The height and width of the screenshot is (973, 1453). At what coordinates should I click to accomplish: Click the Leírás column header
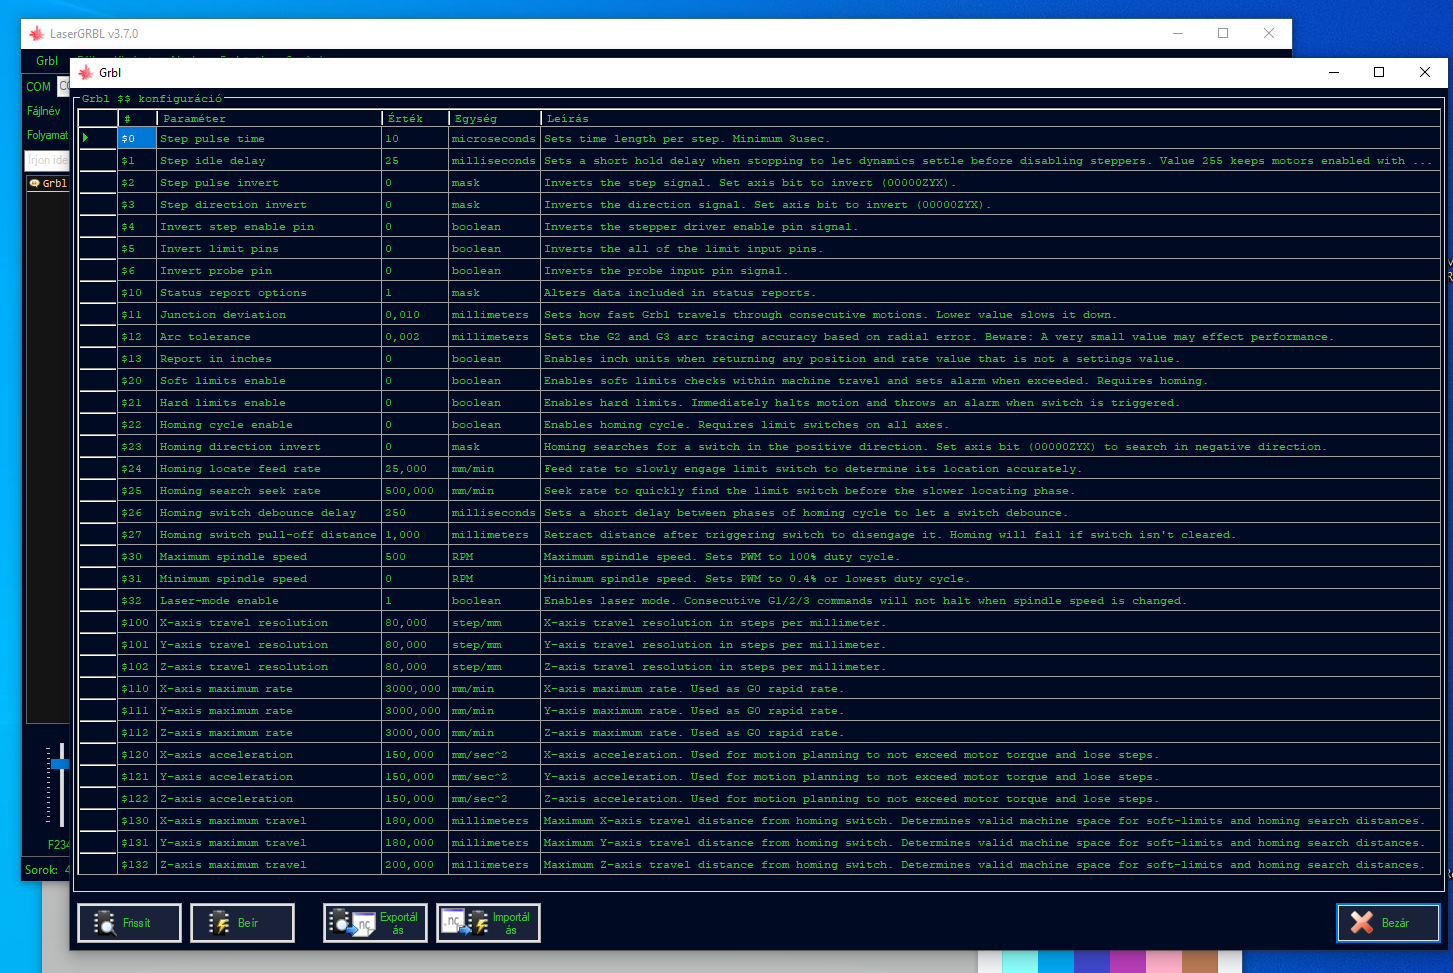tap(991, 119)
